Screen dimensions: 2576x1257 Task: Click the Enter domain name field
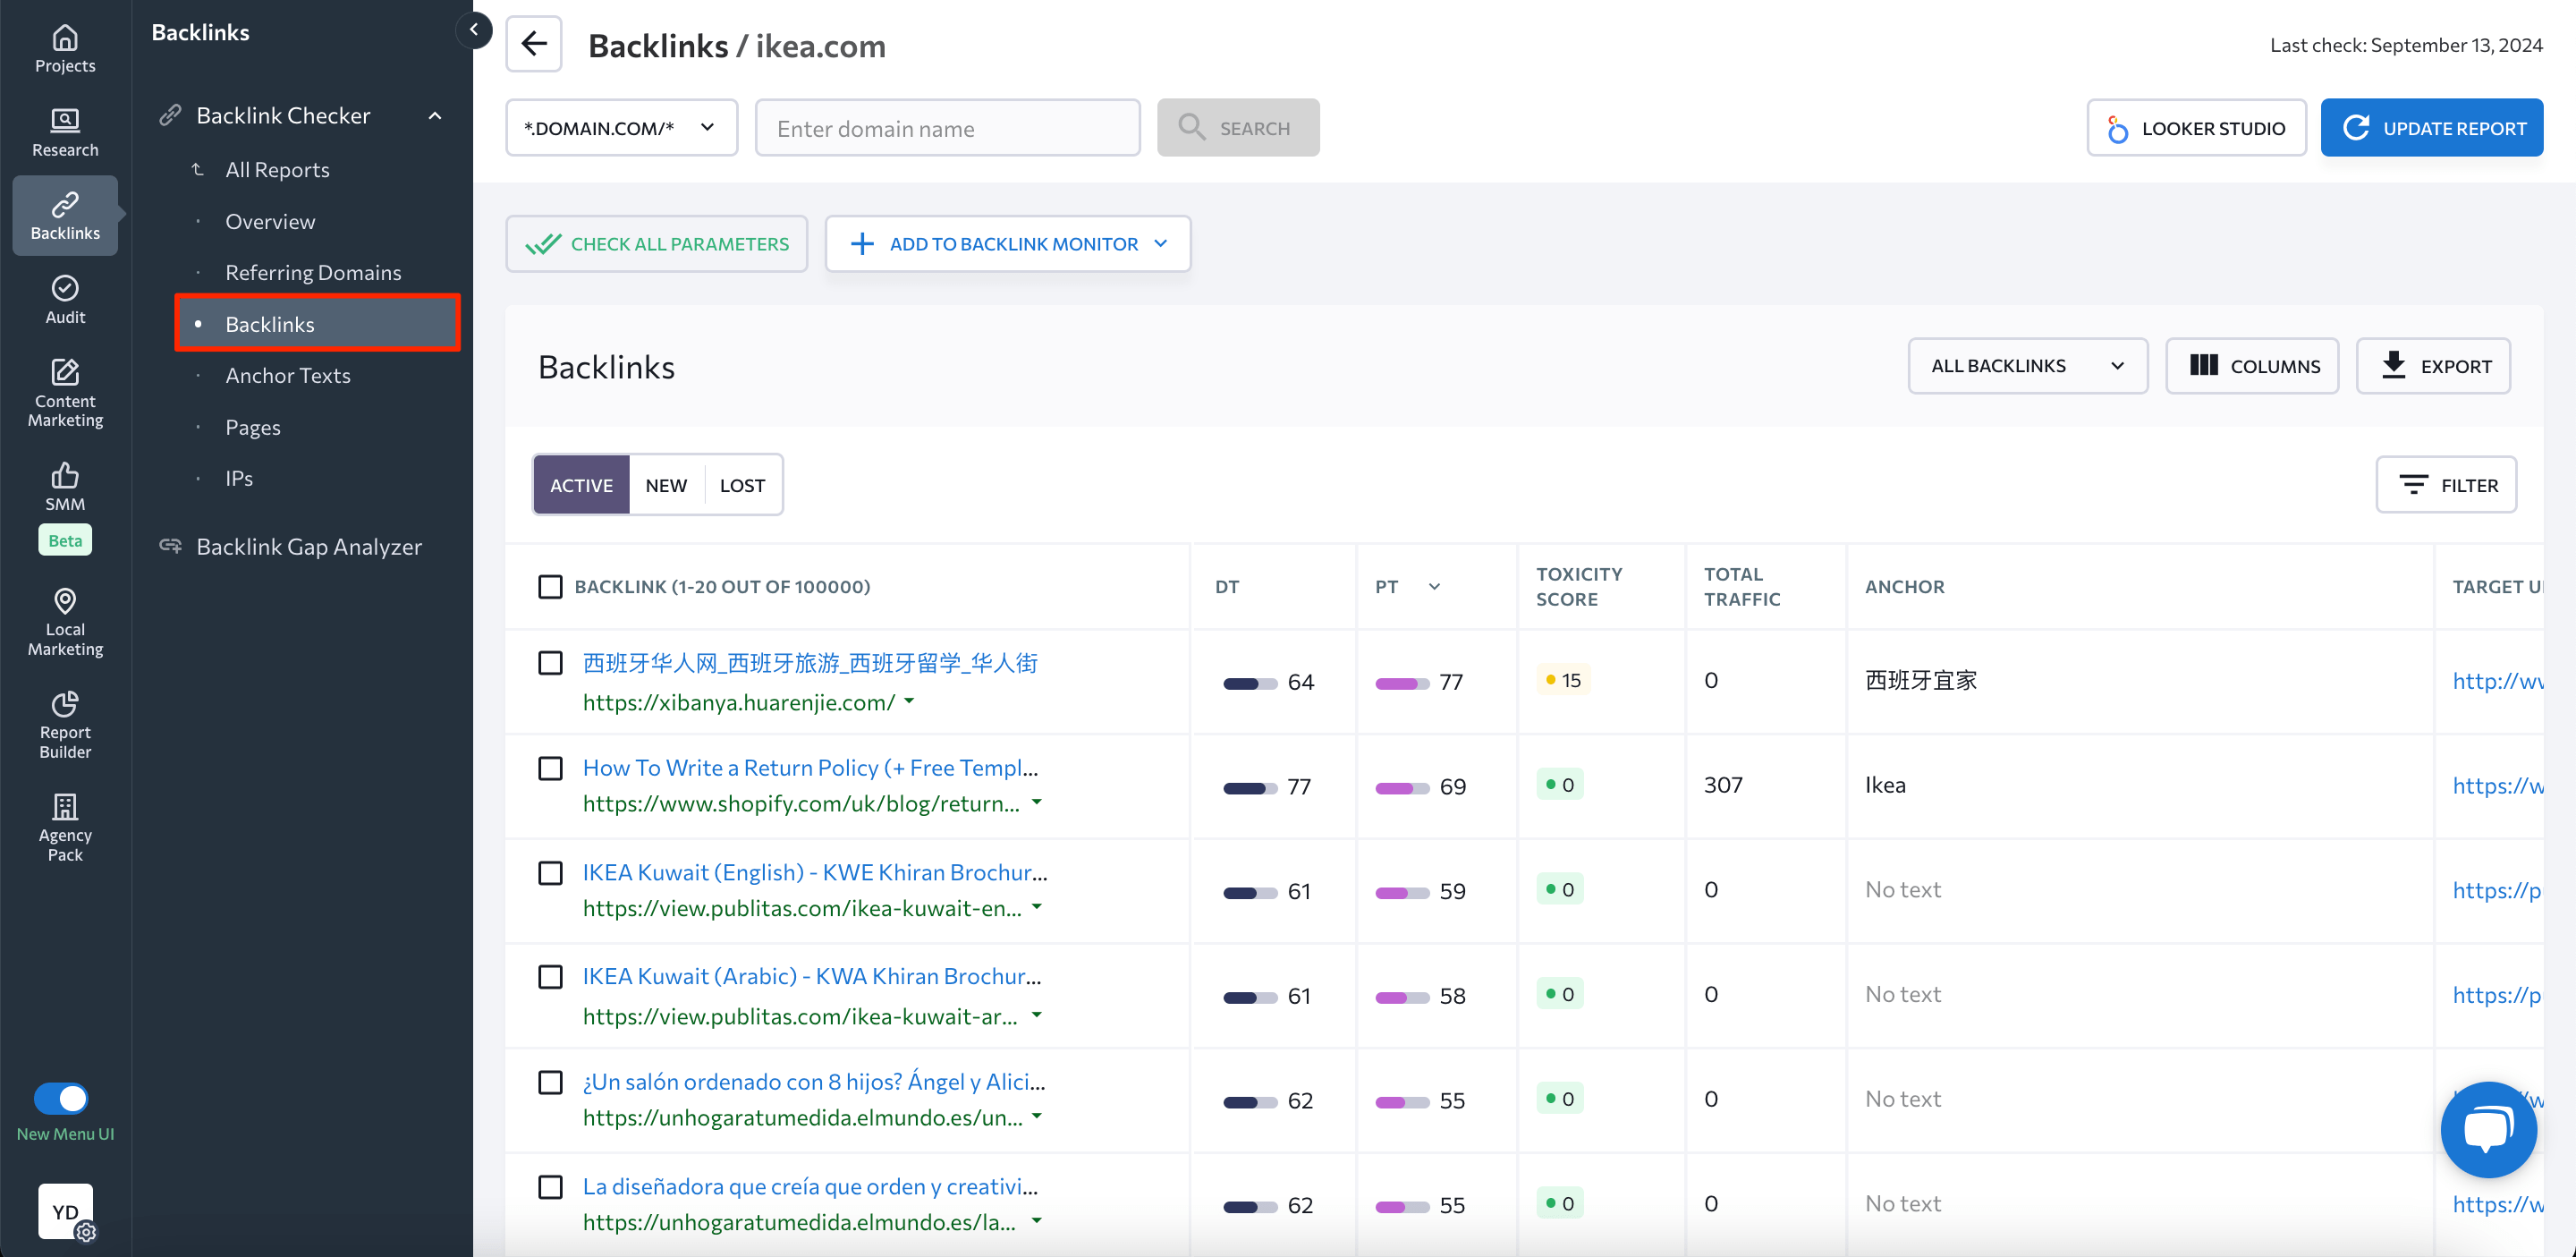pyautogui.click(x=947, y=127)
